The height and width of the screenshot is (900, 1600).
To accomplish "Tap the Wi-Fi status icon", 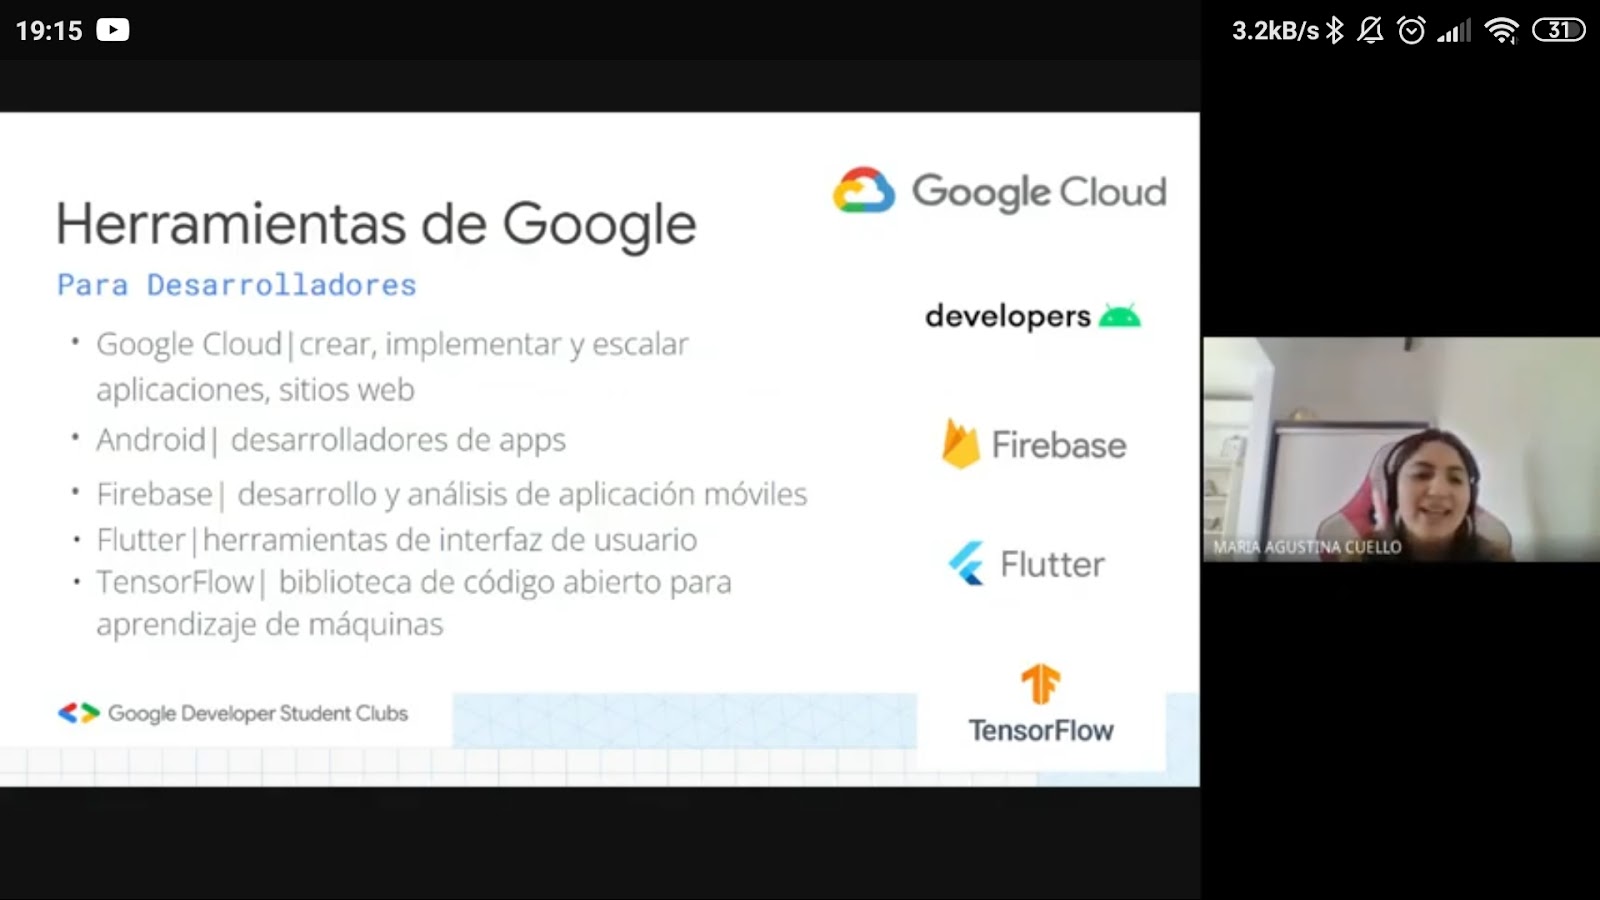I will tap(1502, 31).
